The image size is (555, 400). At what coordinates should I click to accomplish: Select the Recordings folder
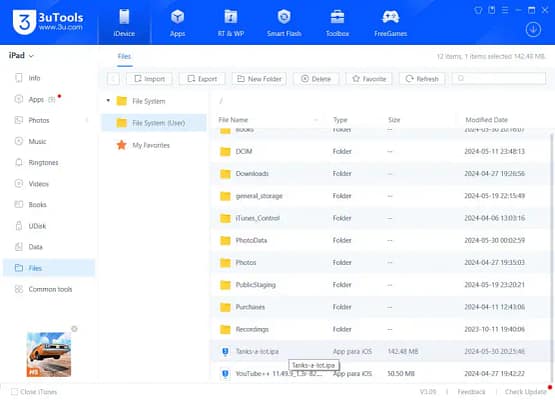381,329
